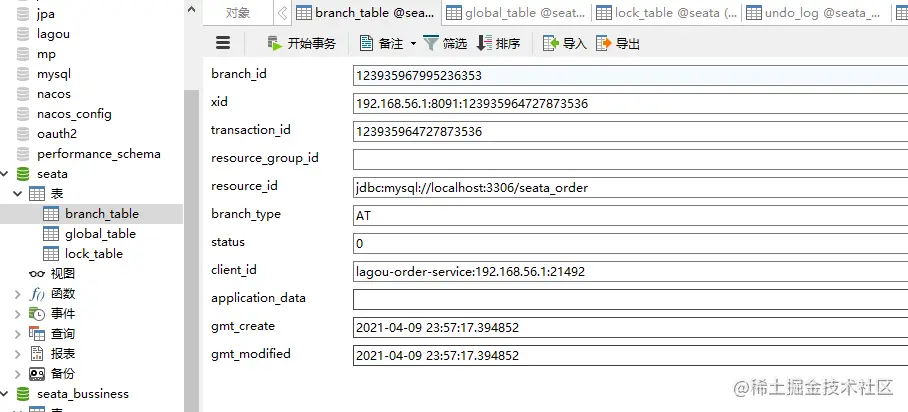Viewport: 908px width, 412px height.
Task: Open the hamburger menu icon in toolbar
Action: coord(223,43)
